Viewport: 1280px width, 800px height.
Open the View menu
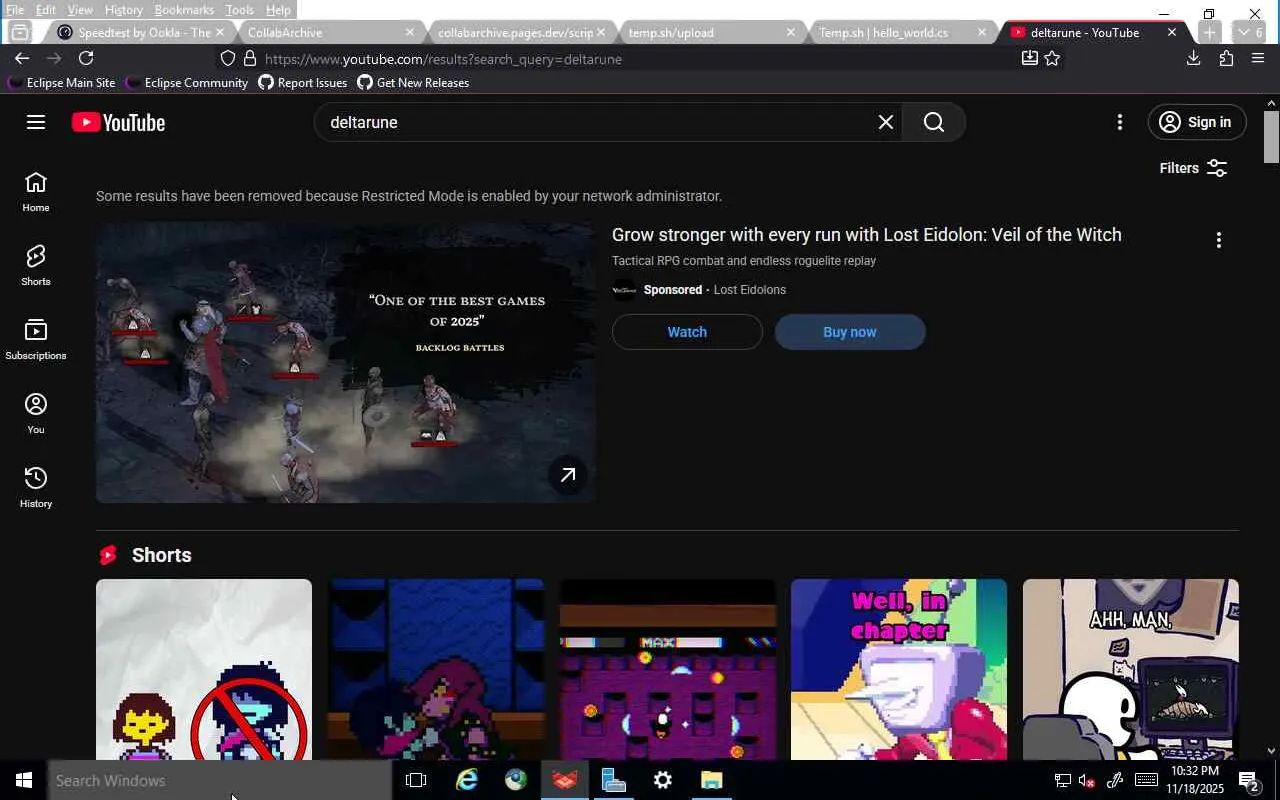pos(80,10)
